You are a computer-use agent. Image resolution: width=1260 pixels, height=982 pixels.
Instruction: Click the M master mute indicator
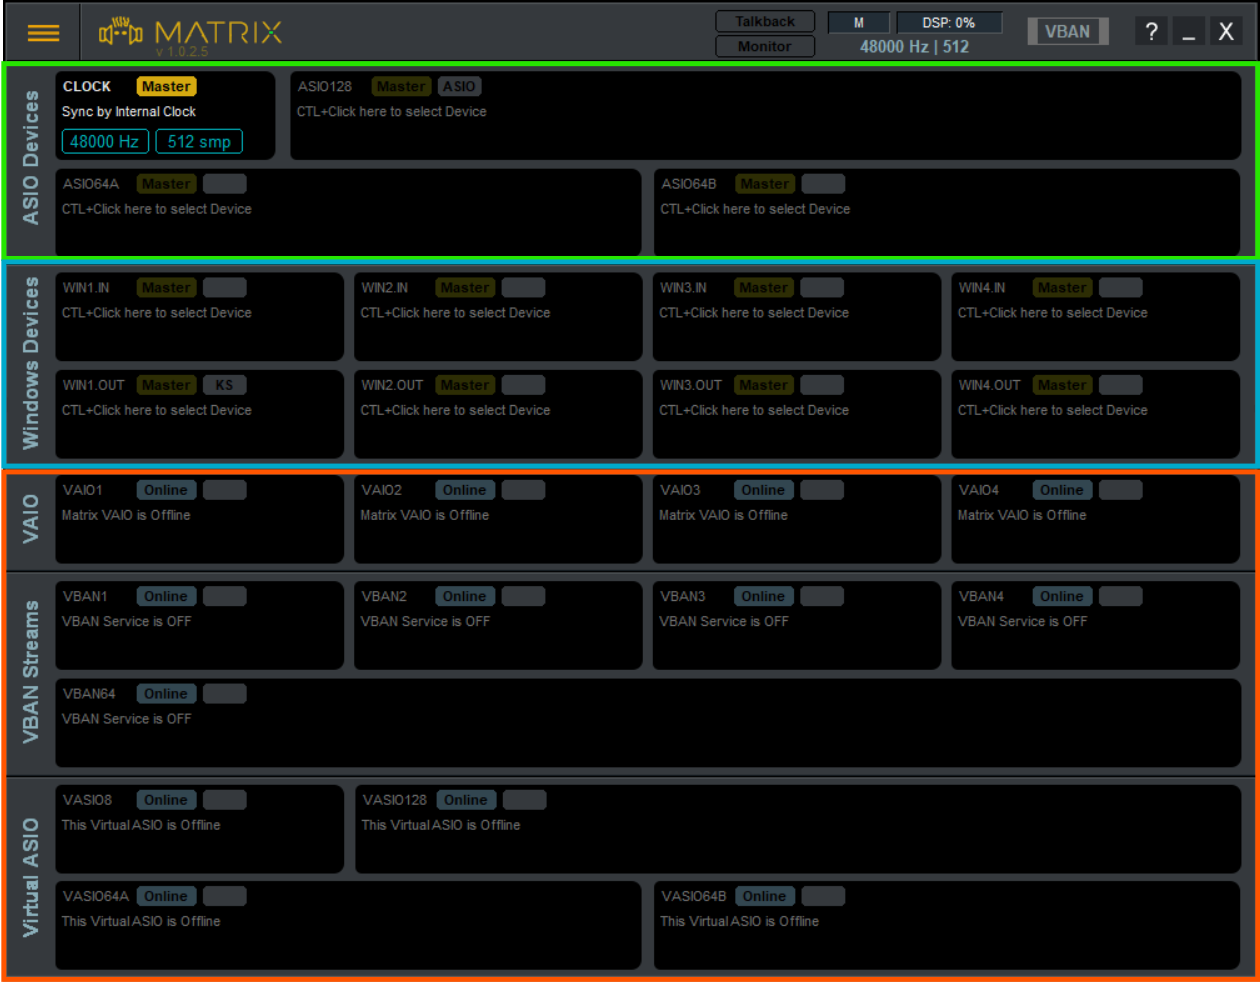coord(858,21)
